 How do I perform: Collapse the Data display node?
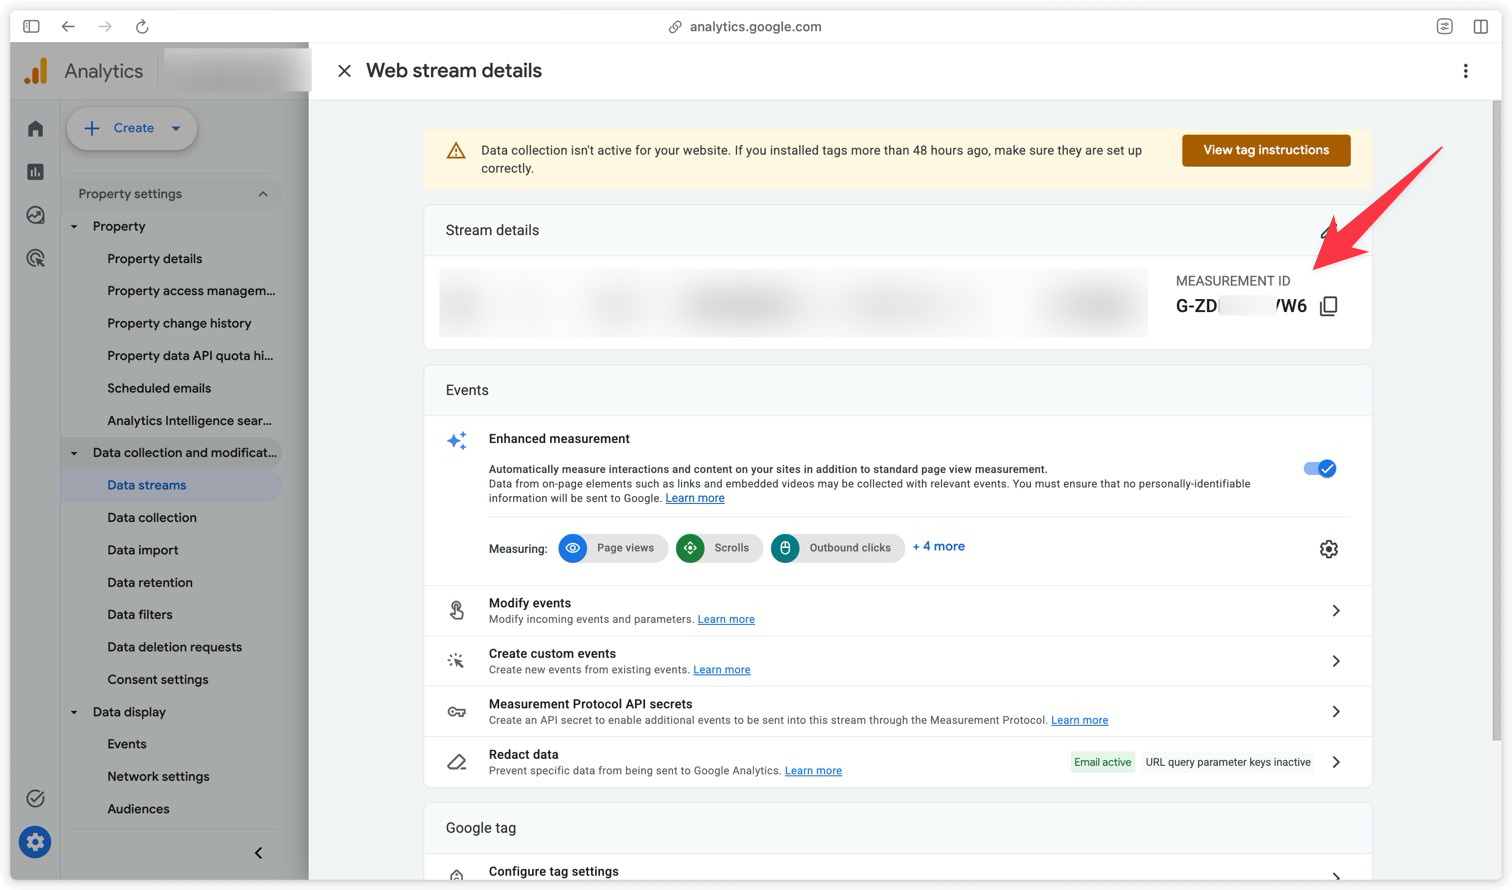pyautogui.click(x=74, y=712)
